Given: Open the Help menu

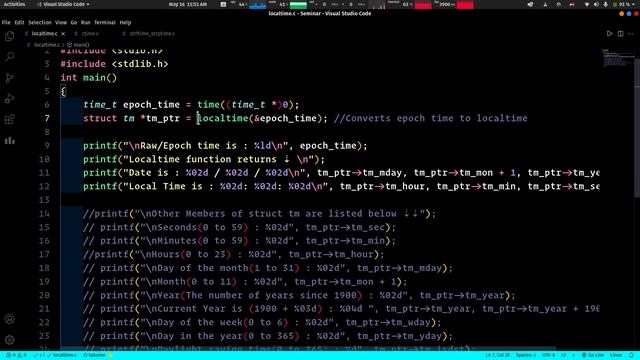Looking at the screenshot, I should point(125,22).
